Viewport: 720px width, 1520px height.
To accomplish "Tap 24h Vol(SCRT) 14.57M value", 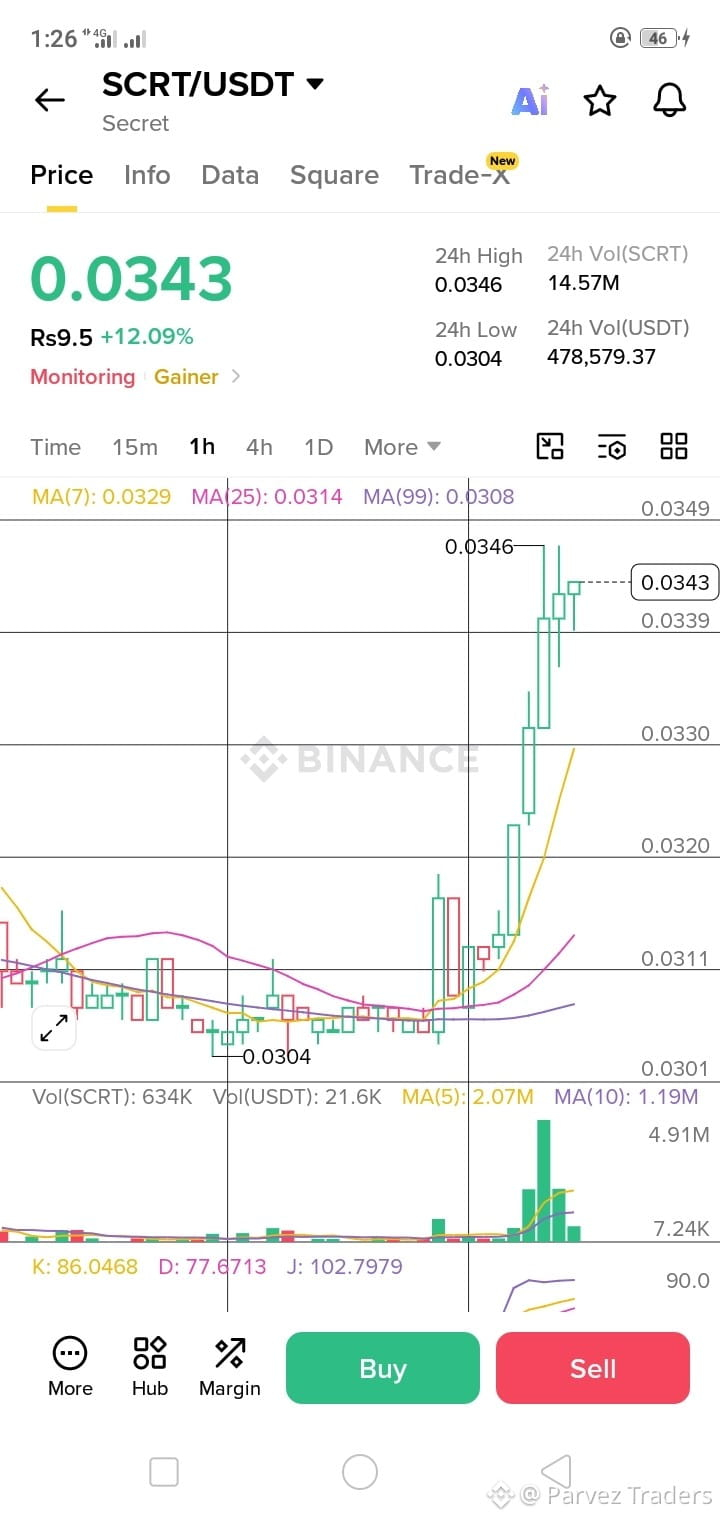I will click(584, 283).
